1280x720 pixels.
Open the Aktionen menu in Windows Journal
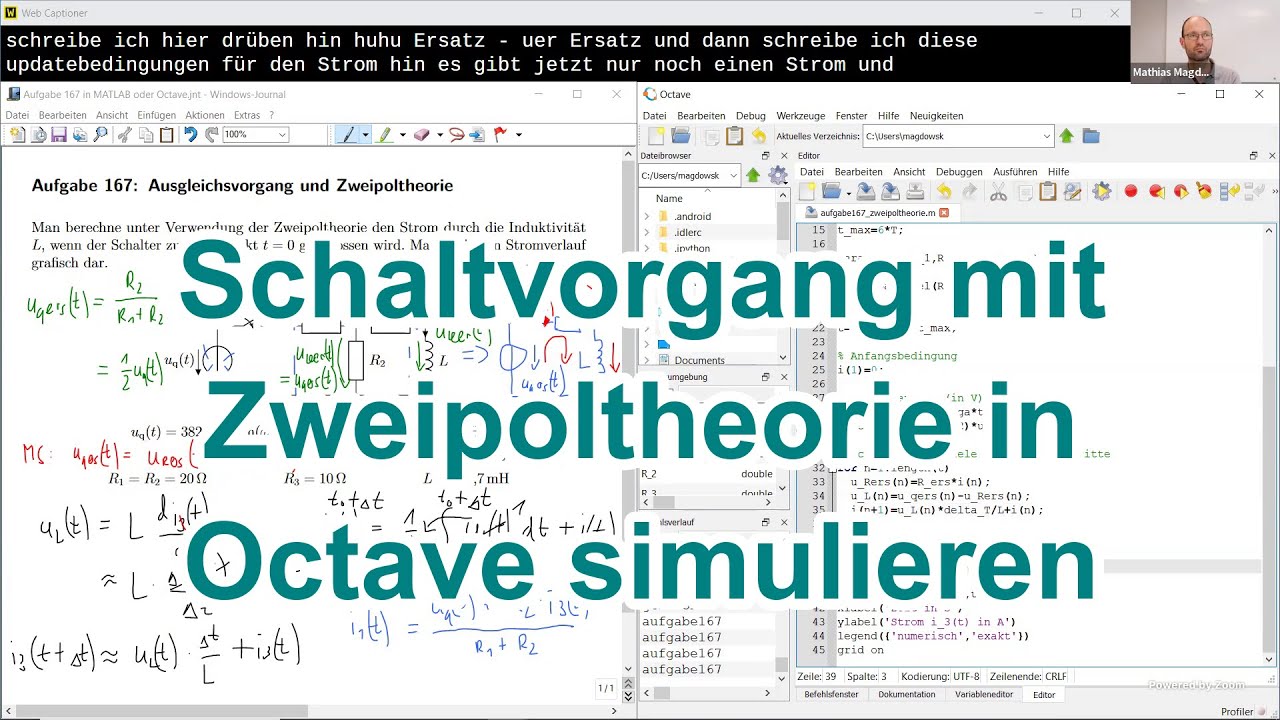coord(205,115)
